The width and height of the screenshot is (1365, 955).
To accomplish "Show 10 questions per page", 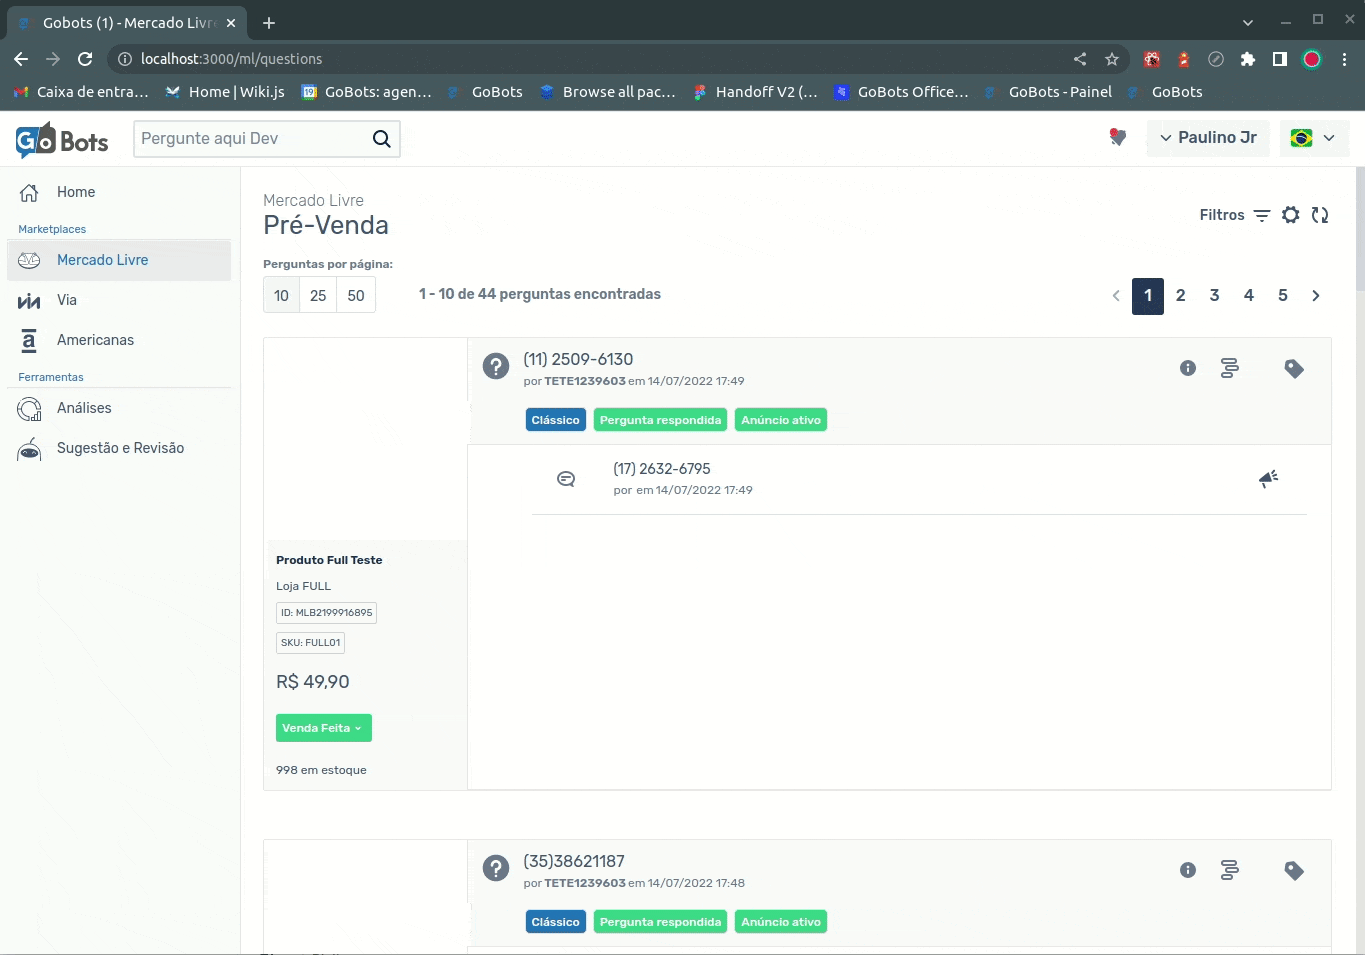I will [x=282, y=295].
